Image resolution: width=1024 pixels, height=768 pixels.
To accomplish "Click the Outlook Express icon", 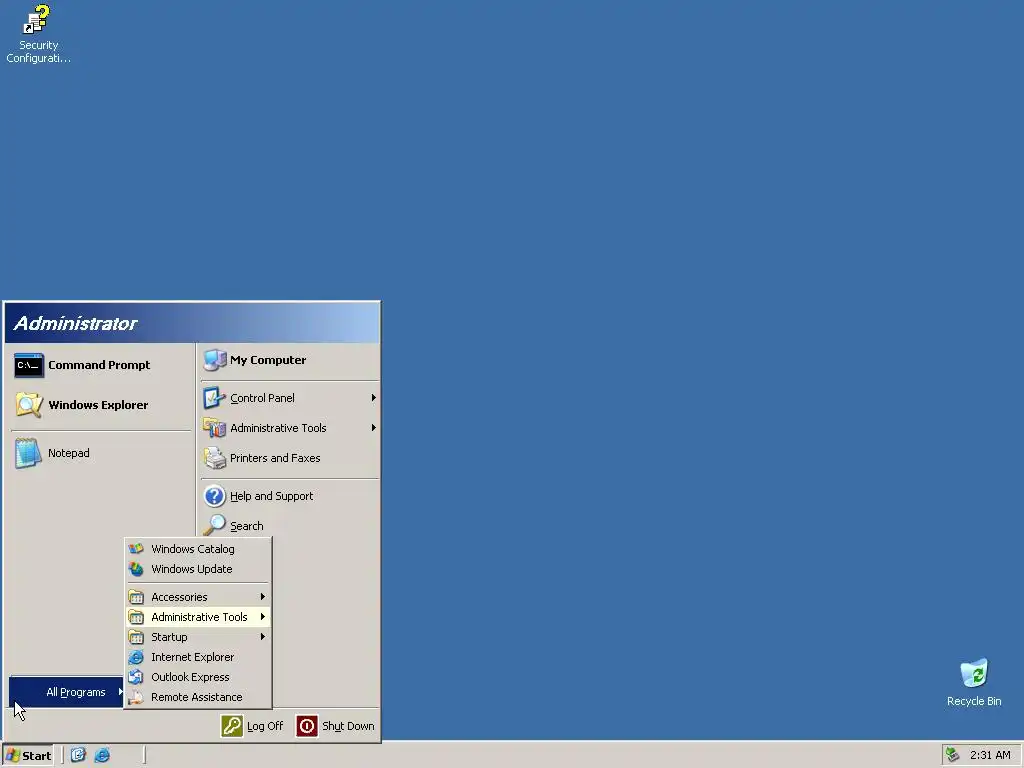I will 136,677.
